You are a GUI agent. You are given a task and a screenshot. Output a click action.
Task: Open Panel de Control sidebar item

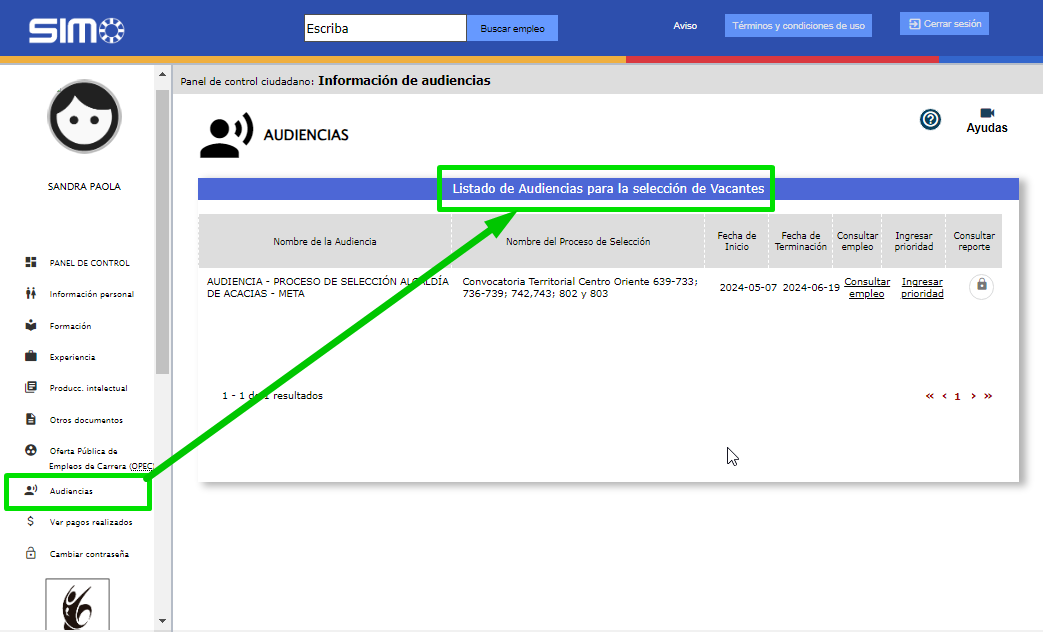(x=89, y=263)
